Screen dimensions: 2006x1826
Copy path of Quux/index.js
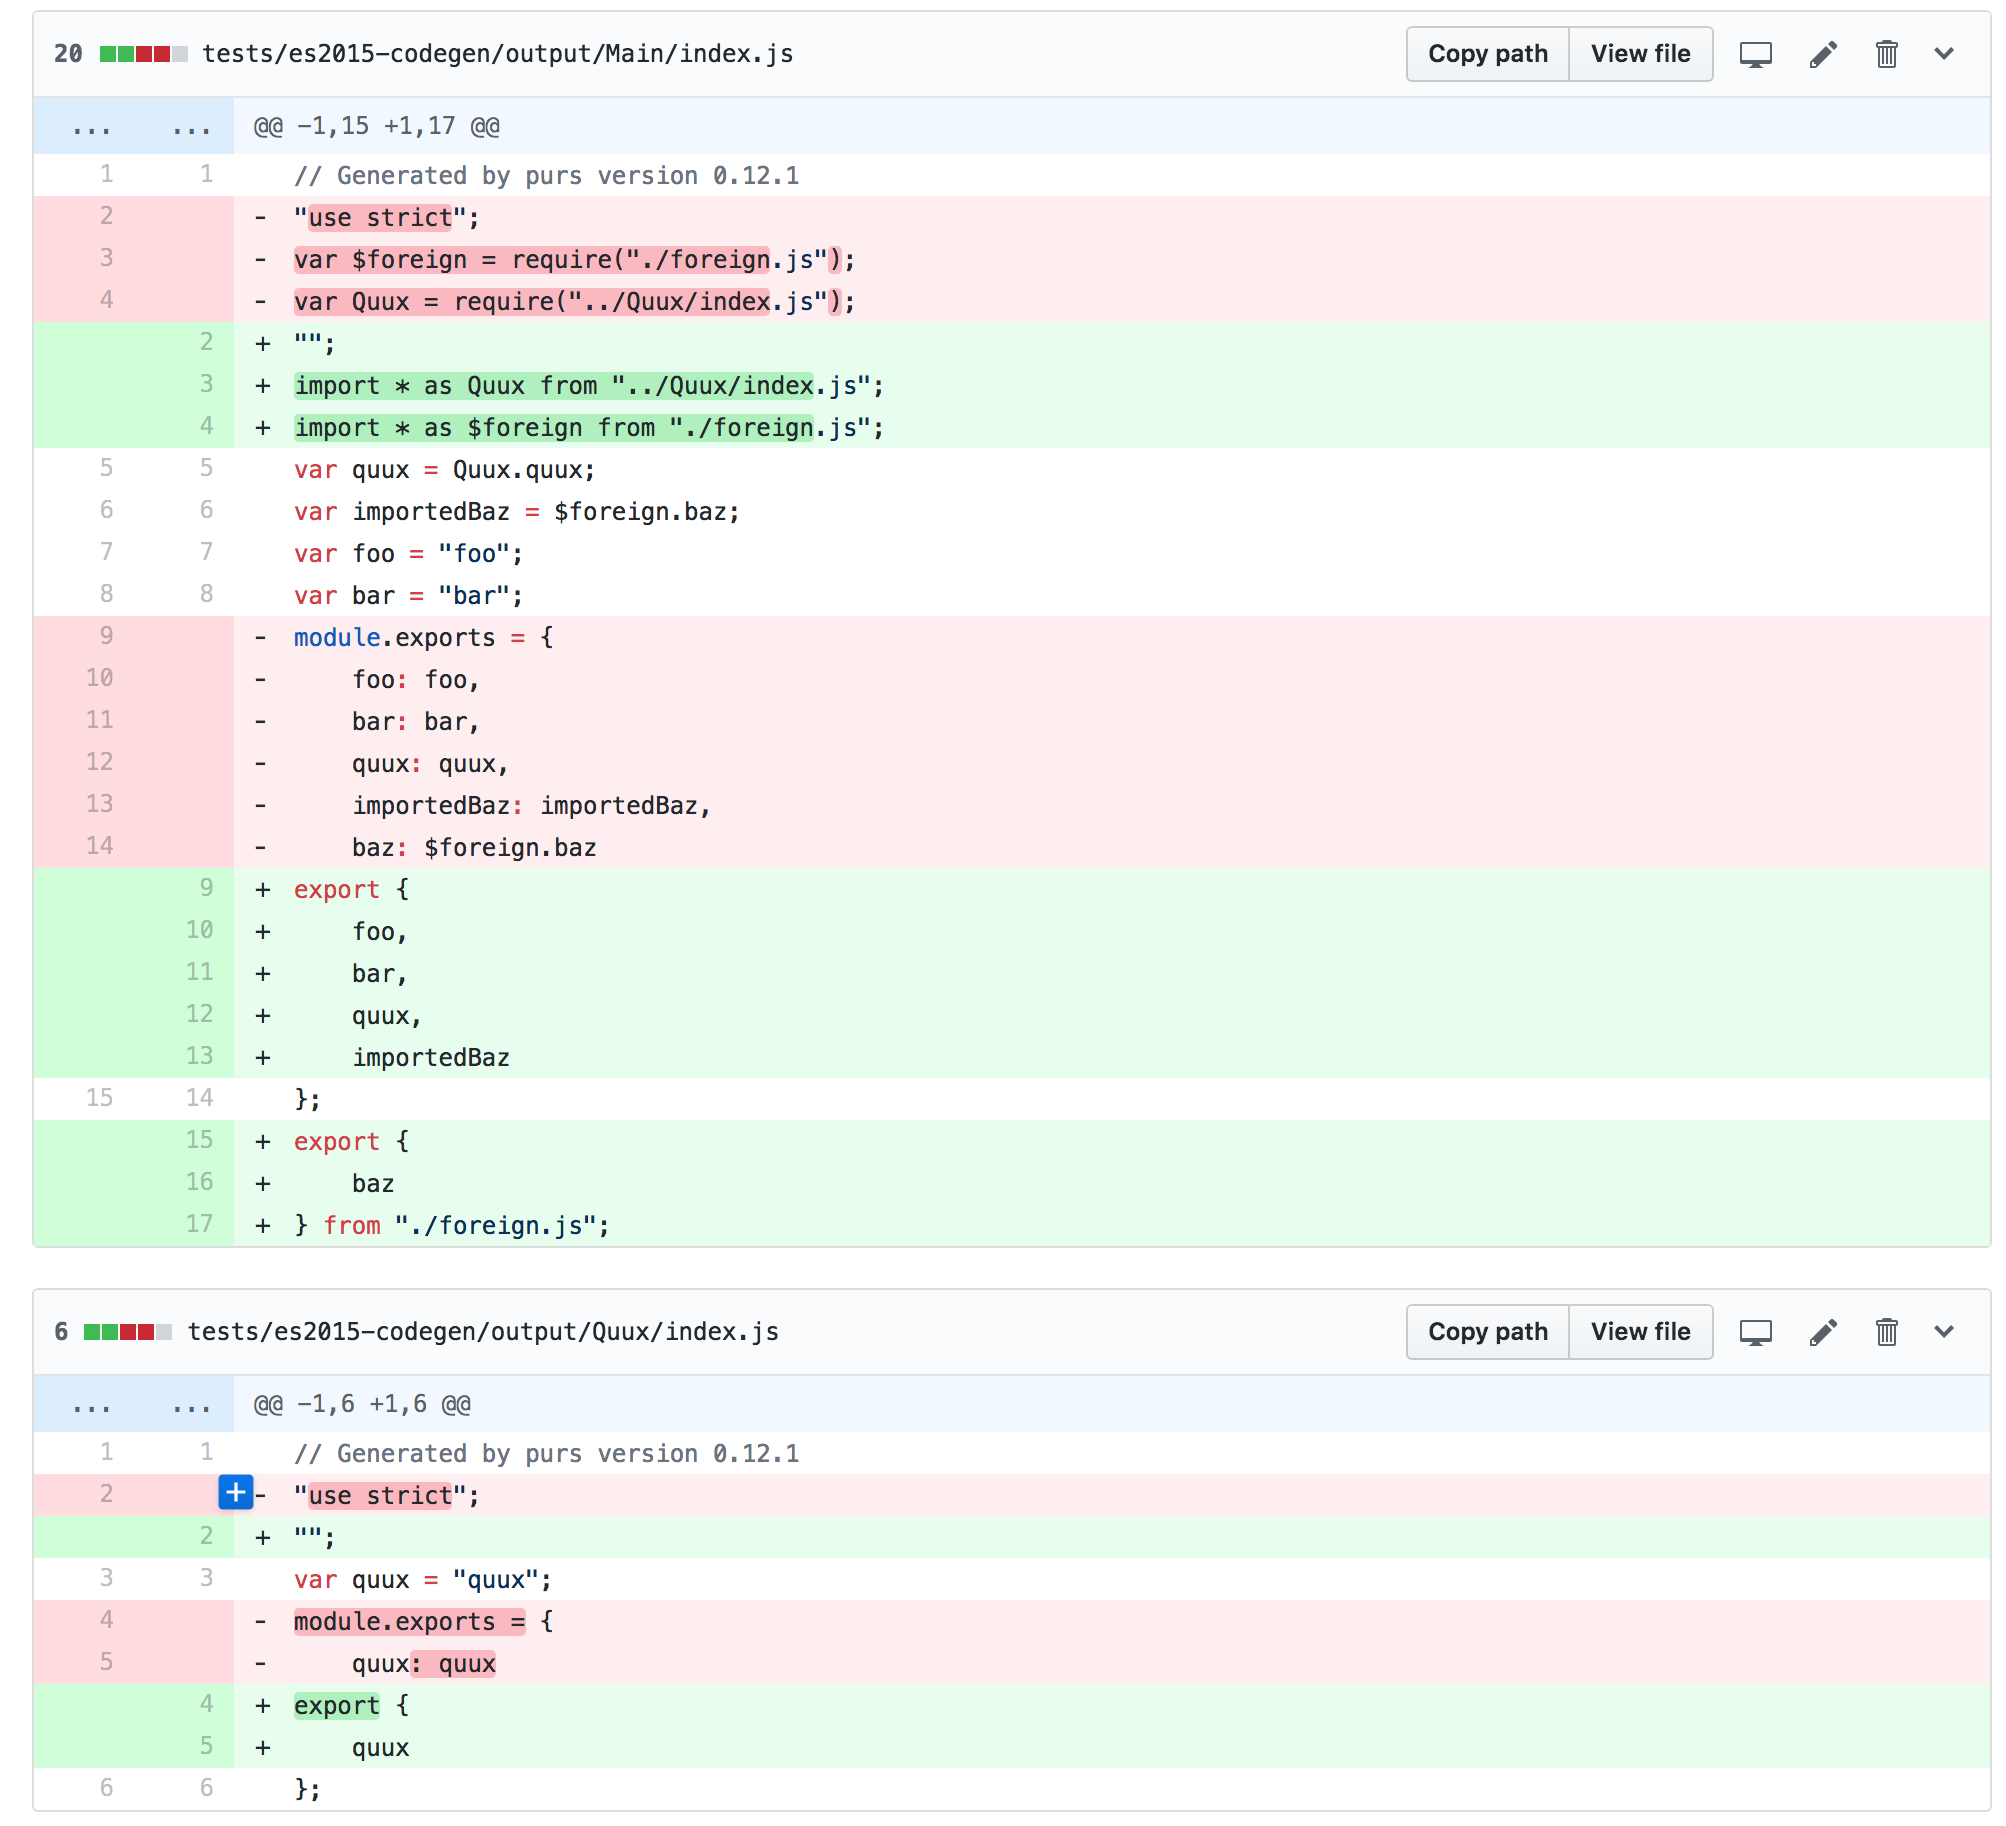tap(1488, 1332)
